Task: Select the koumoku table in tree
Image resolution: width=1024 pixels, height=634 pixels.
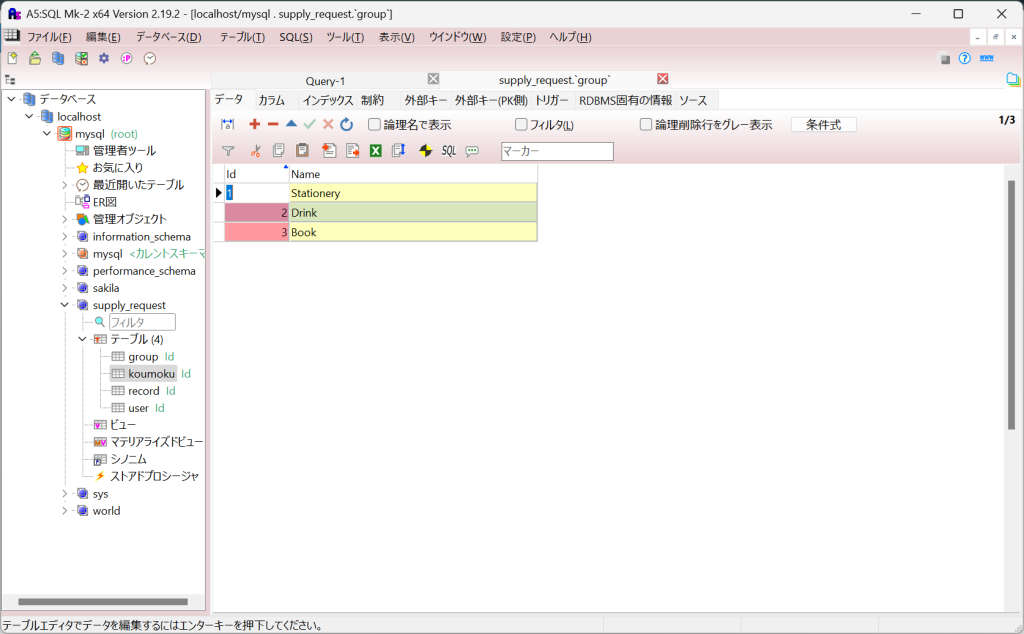Action: pos(151,374)
